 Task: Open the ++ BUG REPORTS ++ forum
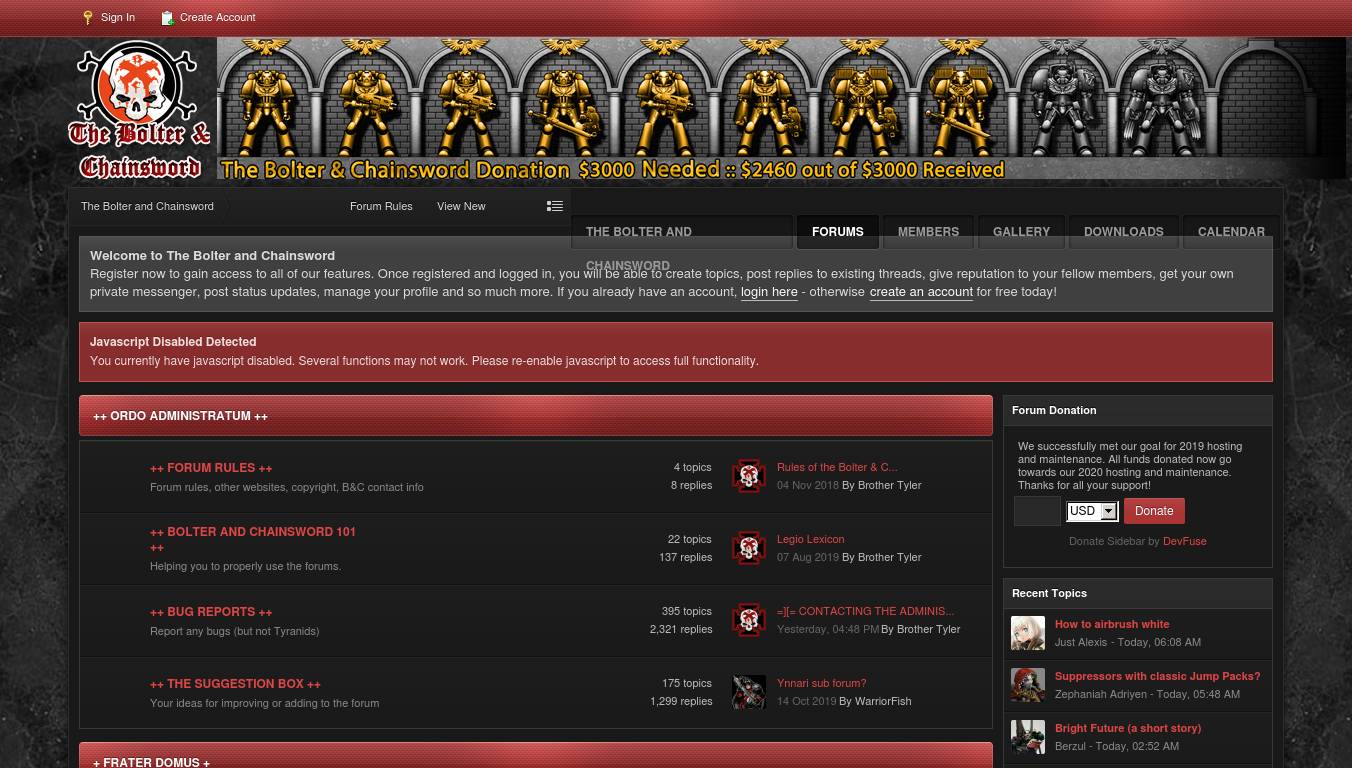211,612
